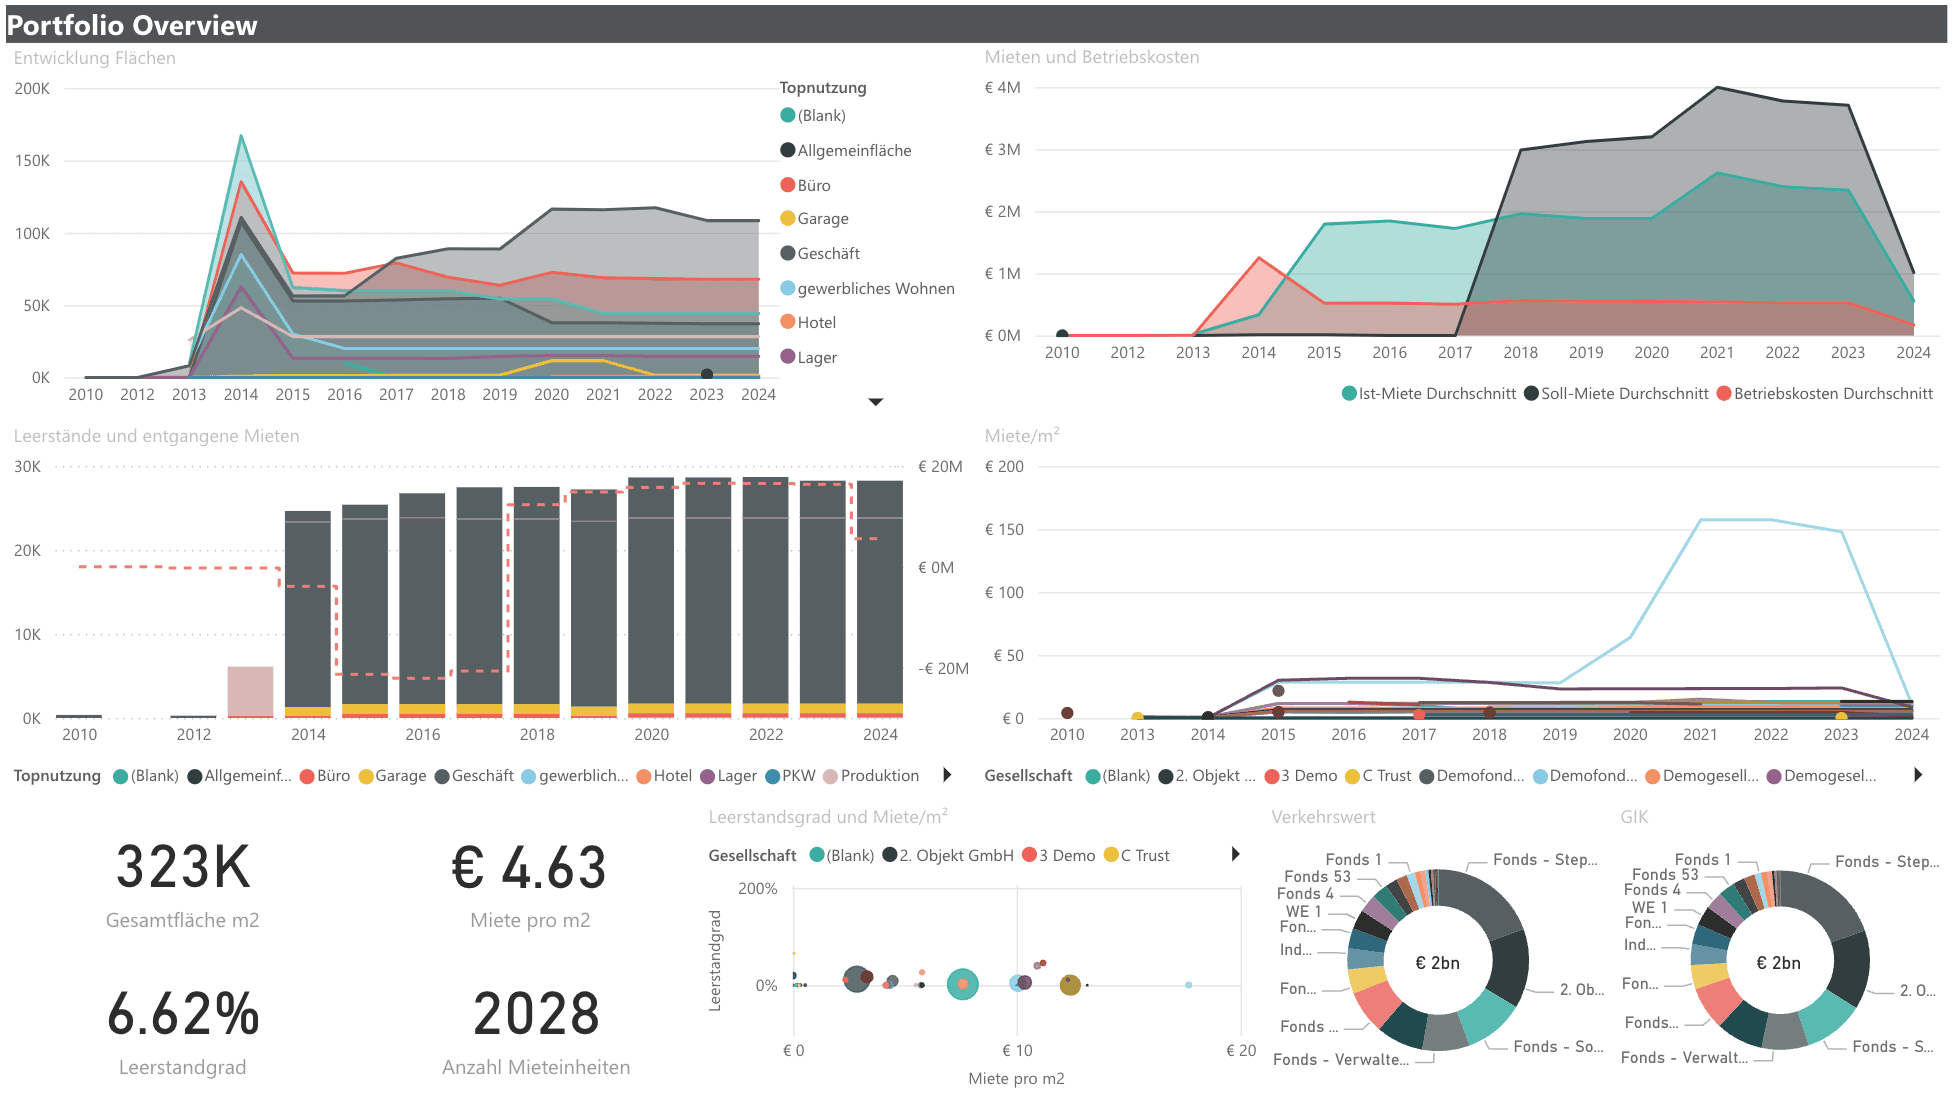Image resolution: width=1953 pixels, height=1093 pixels.
Task: Click Fonds - Step label in Verkehrswert donut
Action: (1545, 860)
